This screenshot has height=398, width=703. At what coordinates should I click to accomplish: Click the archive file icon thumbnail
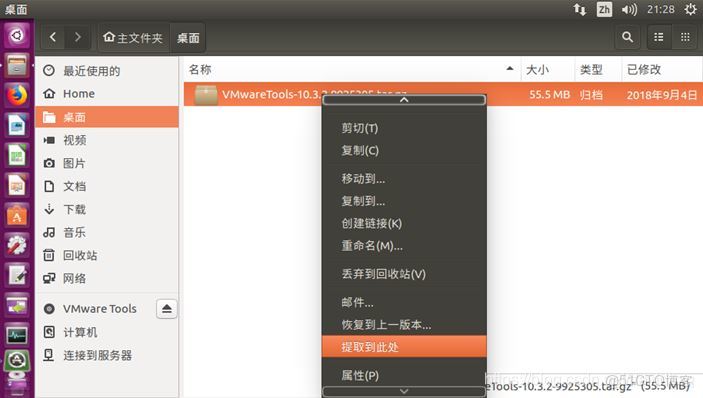click(x=206, y=95)
